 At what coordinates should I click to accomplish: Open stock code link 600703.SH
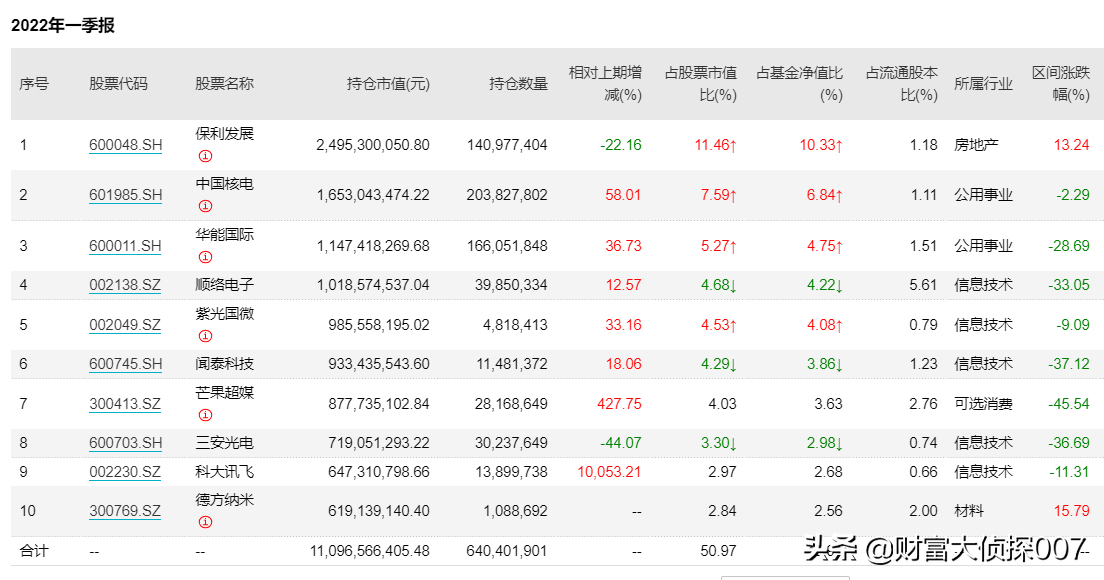125,443
